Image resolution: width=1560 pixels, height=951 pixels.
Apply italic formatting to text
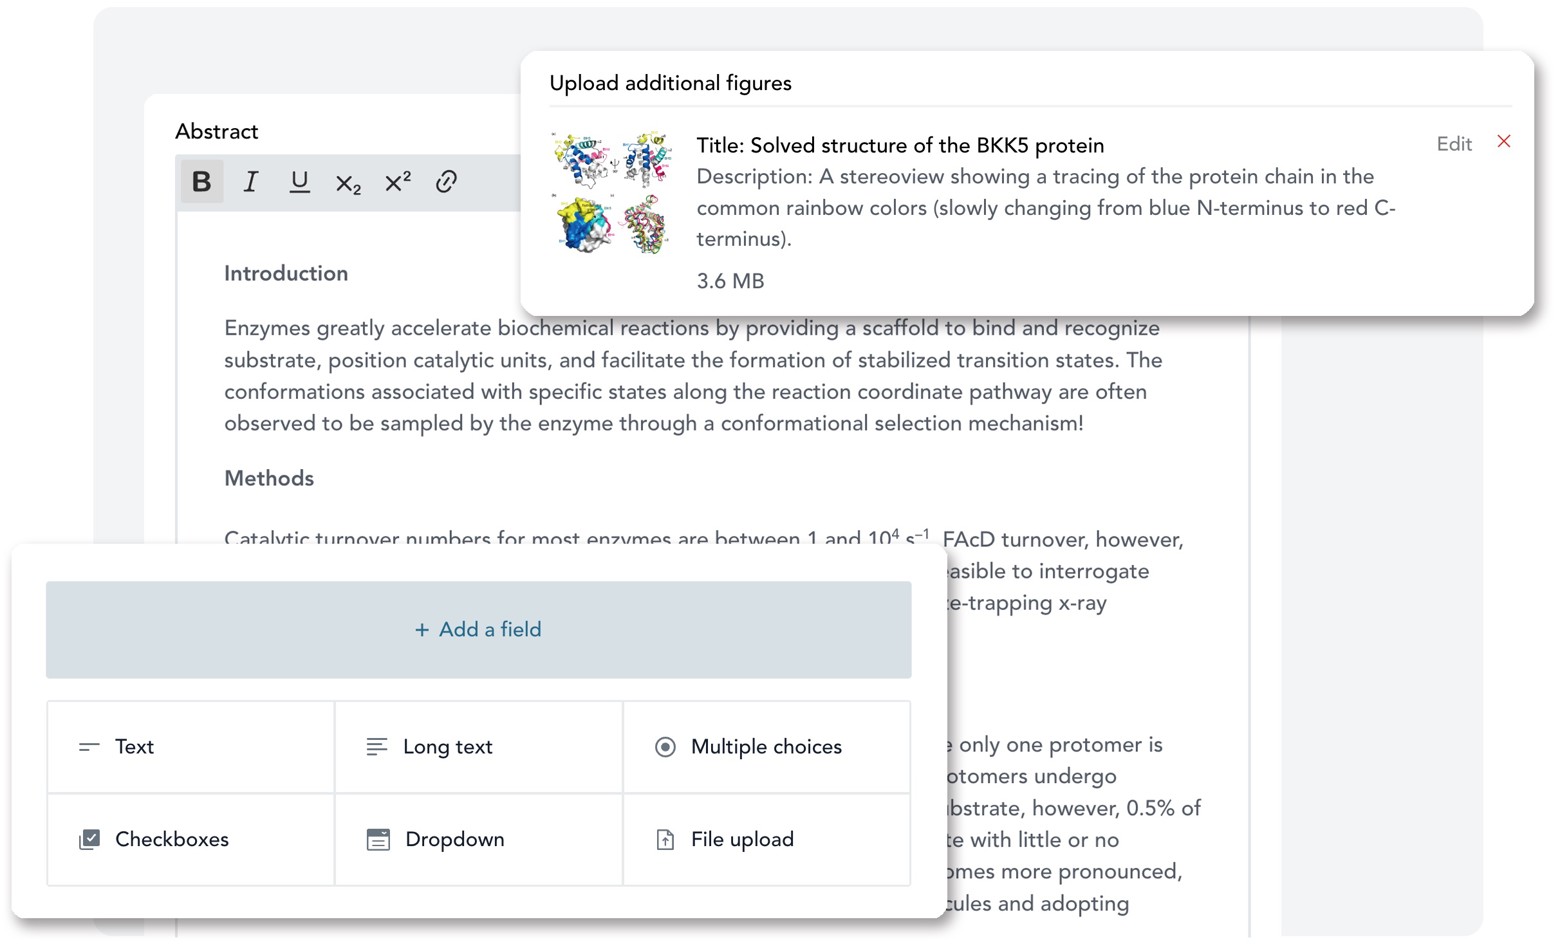[x=251, y=182]
